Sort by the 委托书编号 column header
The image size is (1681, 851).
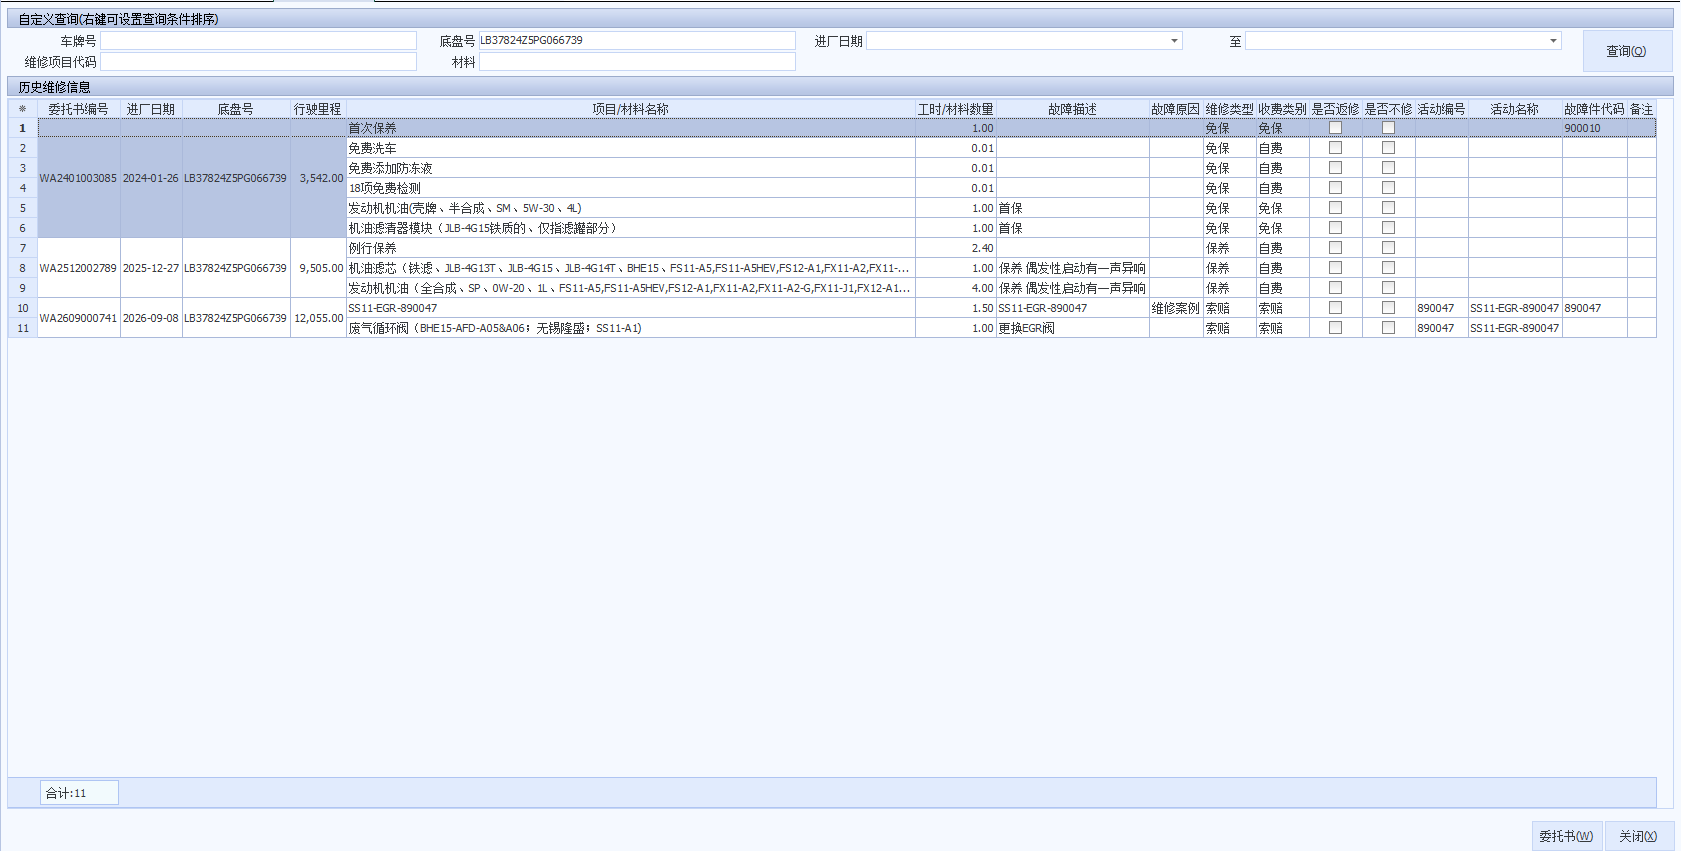pos(79,109)
